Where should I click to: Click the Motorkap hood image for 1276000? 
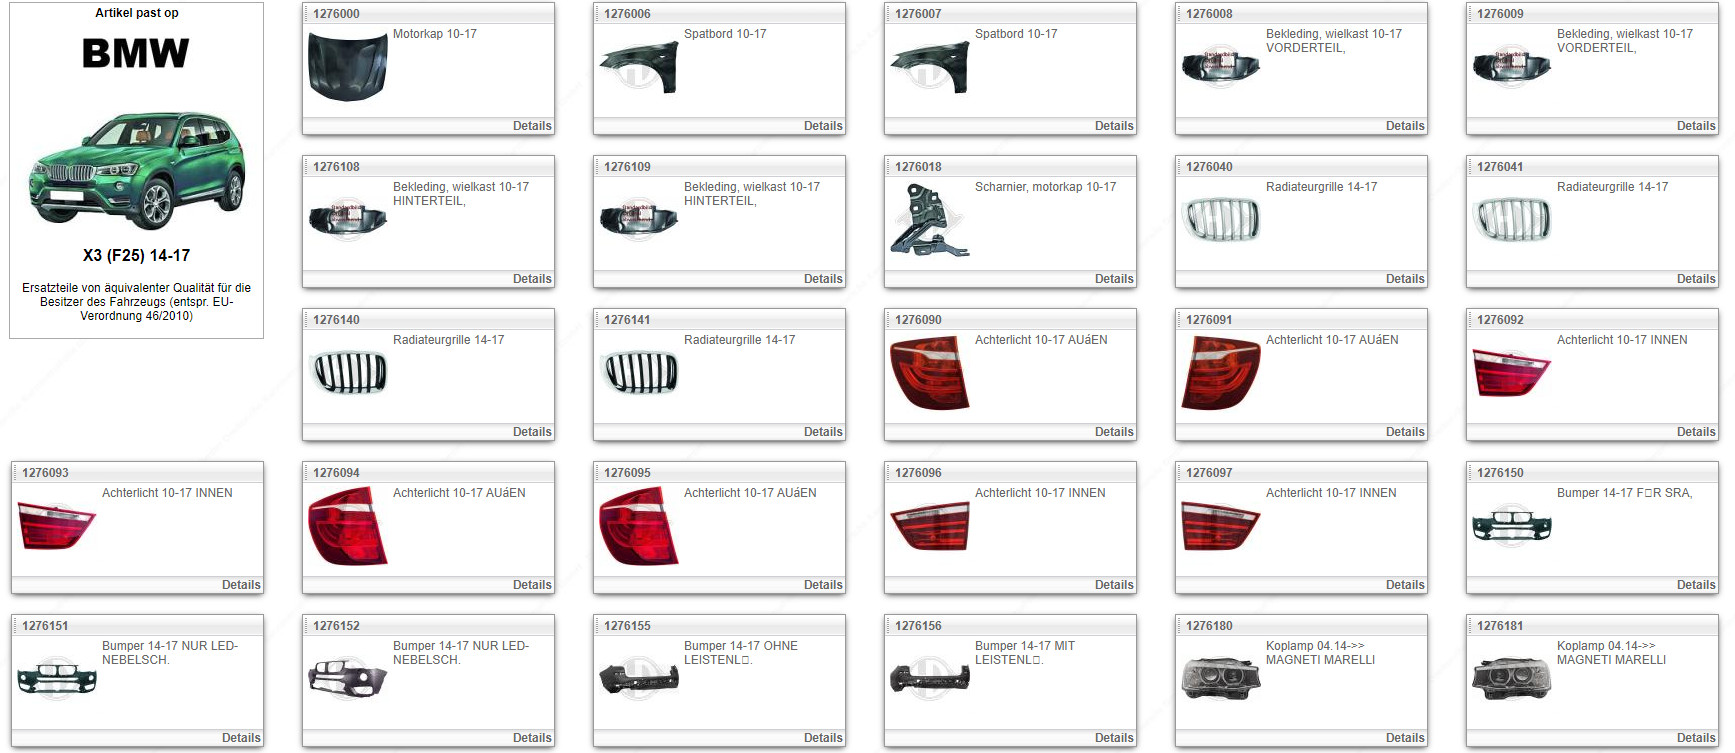point(347,67)
